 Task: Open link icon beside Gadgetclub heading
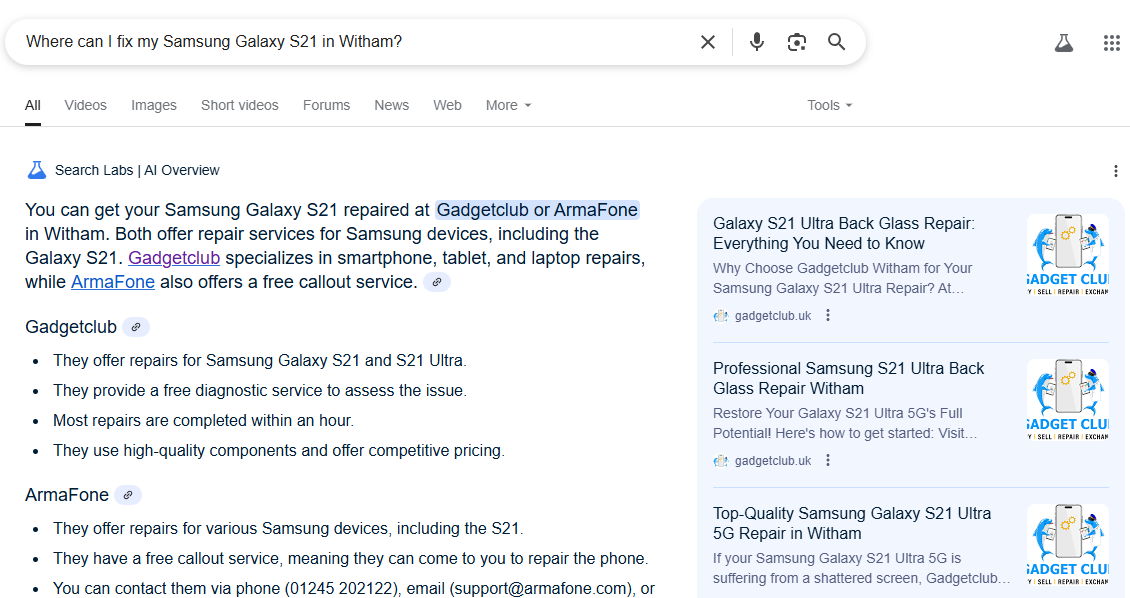(136, 327)
